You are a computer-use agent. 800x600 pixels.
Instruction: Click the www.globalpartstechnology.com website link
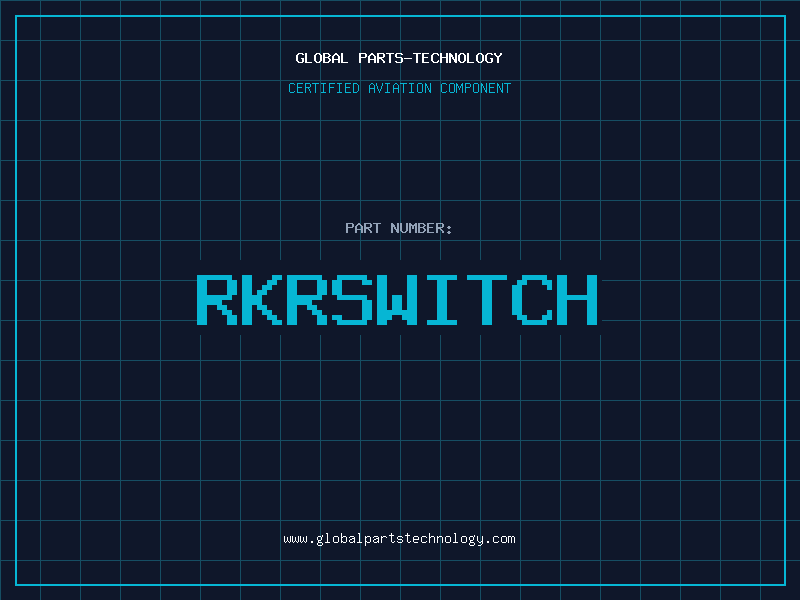(399, 539)
